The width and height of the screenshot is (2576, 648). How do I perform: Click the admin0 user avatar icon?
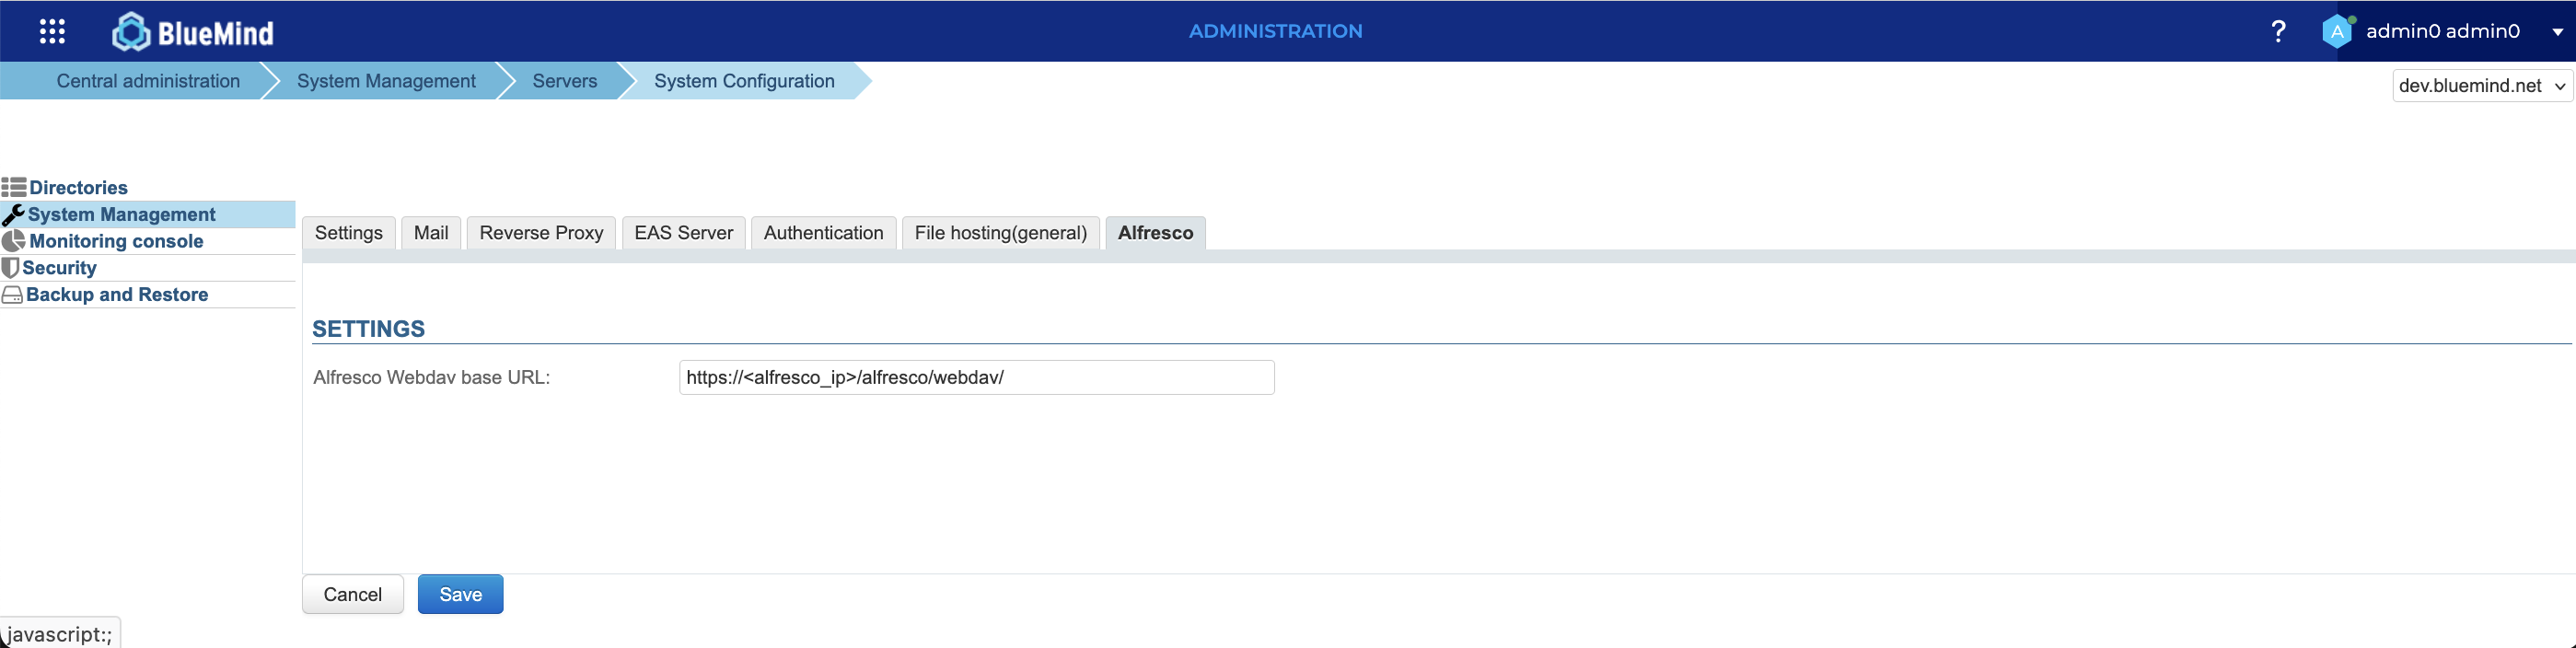(2336, 32)
